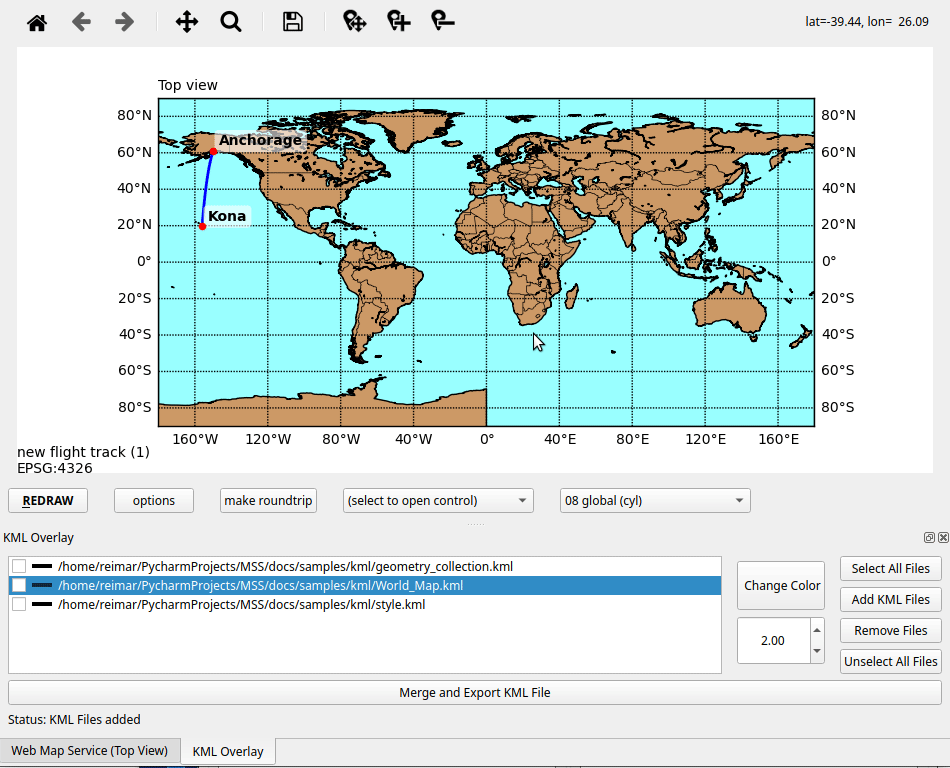
Task: Click Merge and Export KML File
Action: (x=474, y=693)
